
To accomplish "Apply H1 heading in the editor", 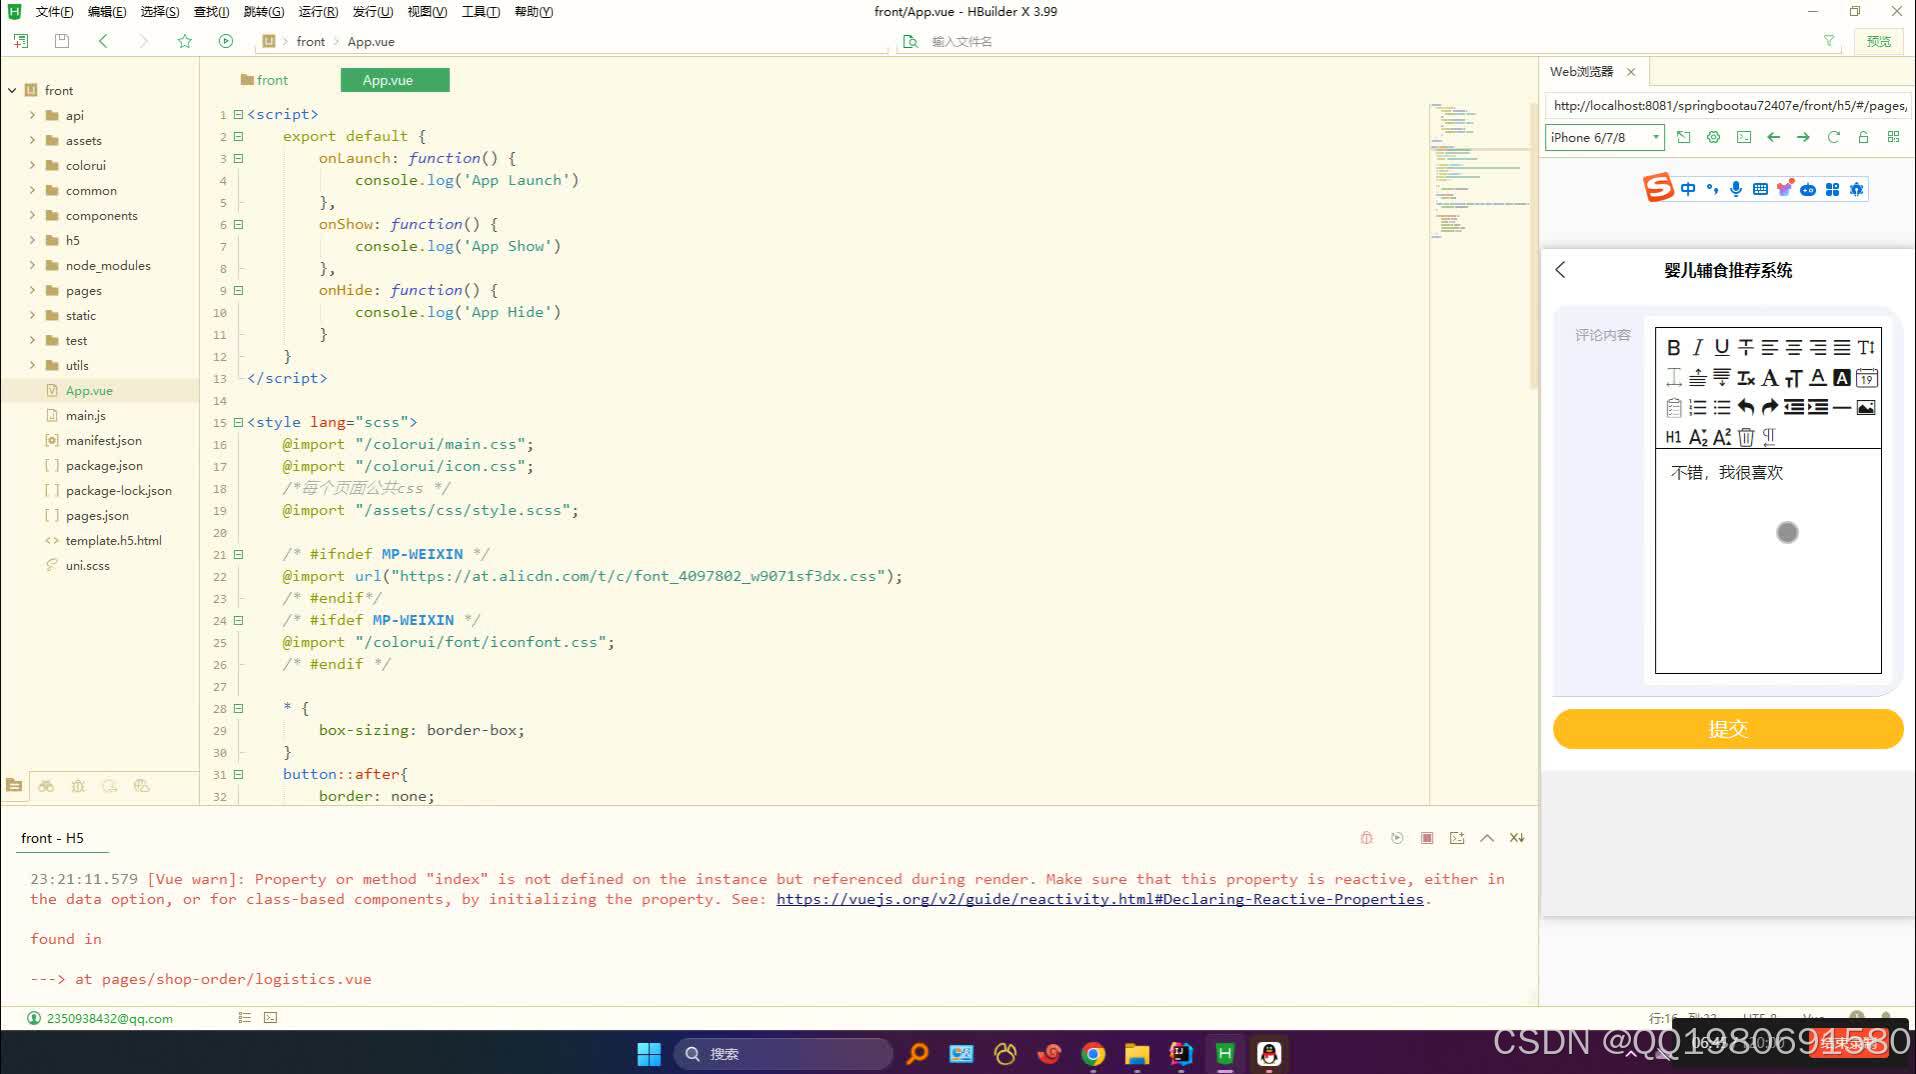I will tap(1673, 437).
